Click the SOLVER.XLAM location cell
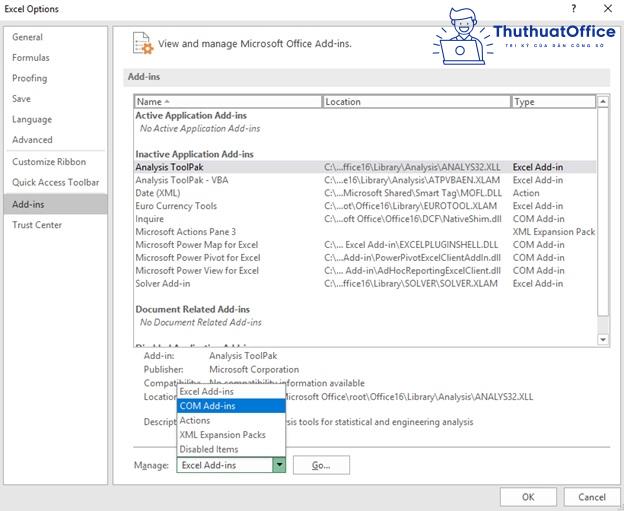The height and width of the screenshot is (511, 624). [x=411, y=284]
